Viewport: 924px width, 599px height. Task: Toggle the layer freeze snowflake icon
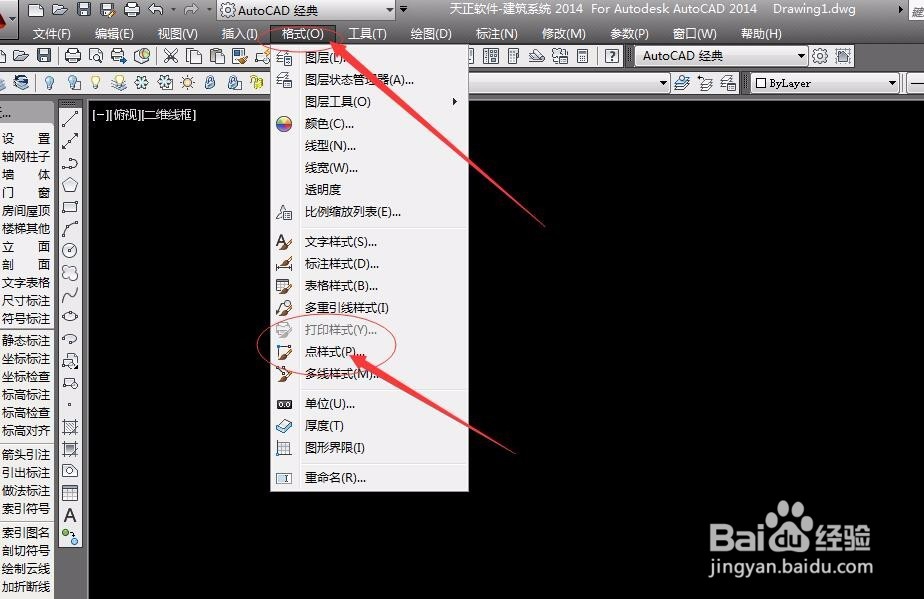click(x=141, y=83)
